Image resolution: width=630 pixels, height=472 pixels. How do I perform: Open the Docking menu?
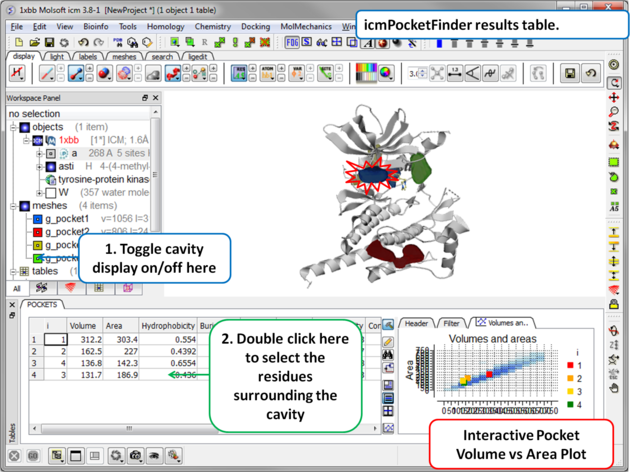255,27
